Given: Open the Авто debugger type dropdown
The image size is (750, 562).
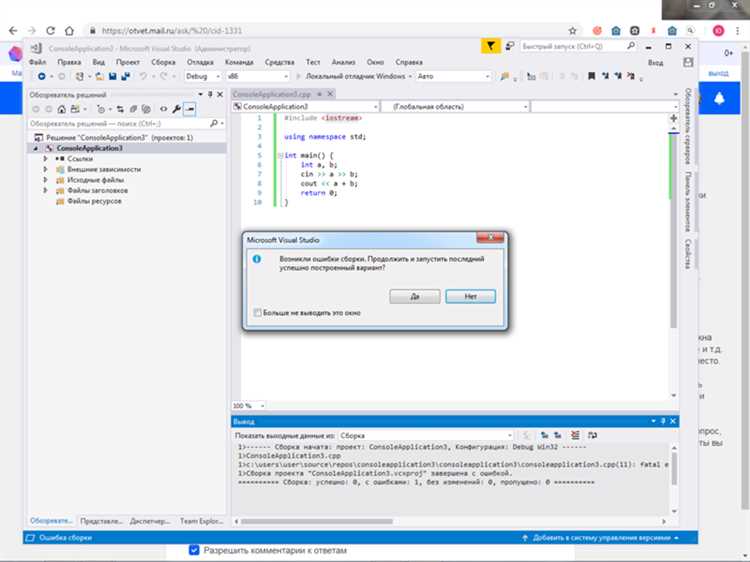Looking at the screenshot, I should (x=453, y=76).
